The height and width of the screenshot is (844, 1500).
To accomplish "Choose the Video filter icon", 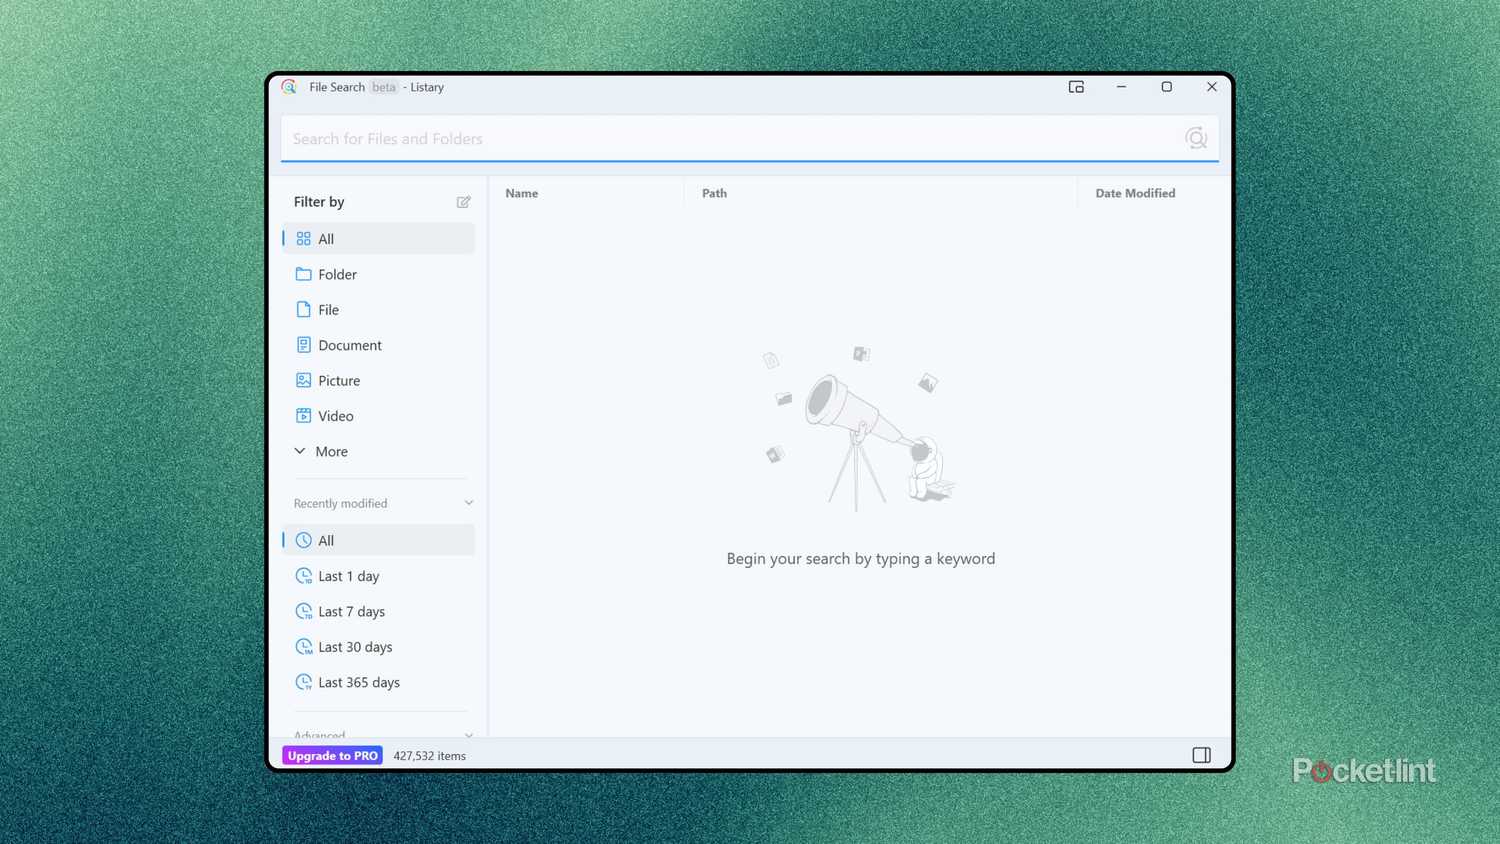I will (x=303, y=416).
